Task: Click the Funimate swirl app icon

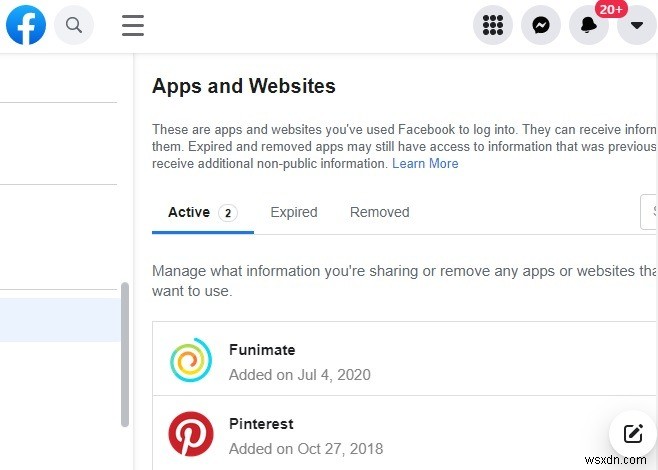Action: click(x=190, y=362)
